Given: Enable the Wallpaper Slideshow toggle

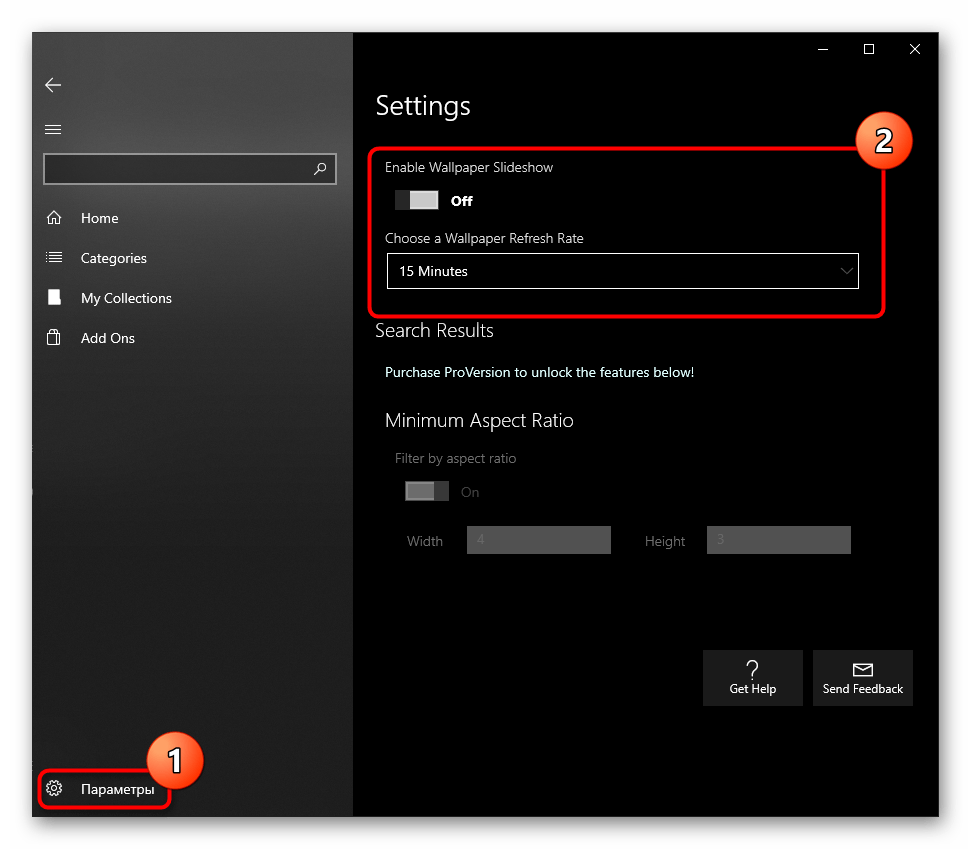Looking at the screenshot, I should click(x=417, y=200).
